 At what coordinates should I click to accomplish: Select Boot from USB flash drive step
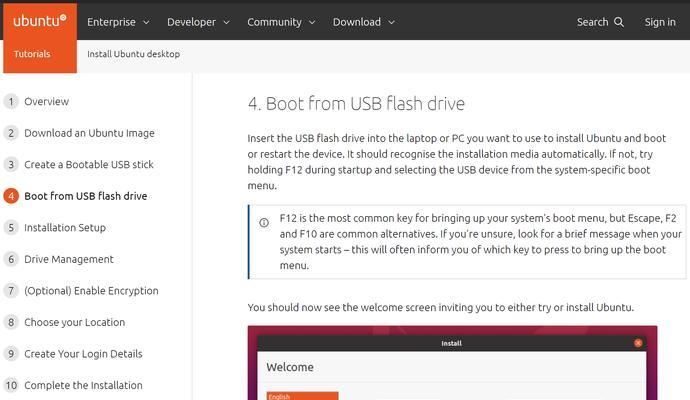click(86, 196)
